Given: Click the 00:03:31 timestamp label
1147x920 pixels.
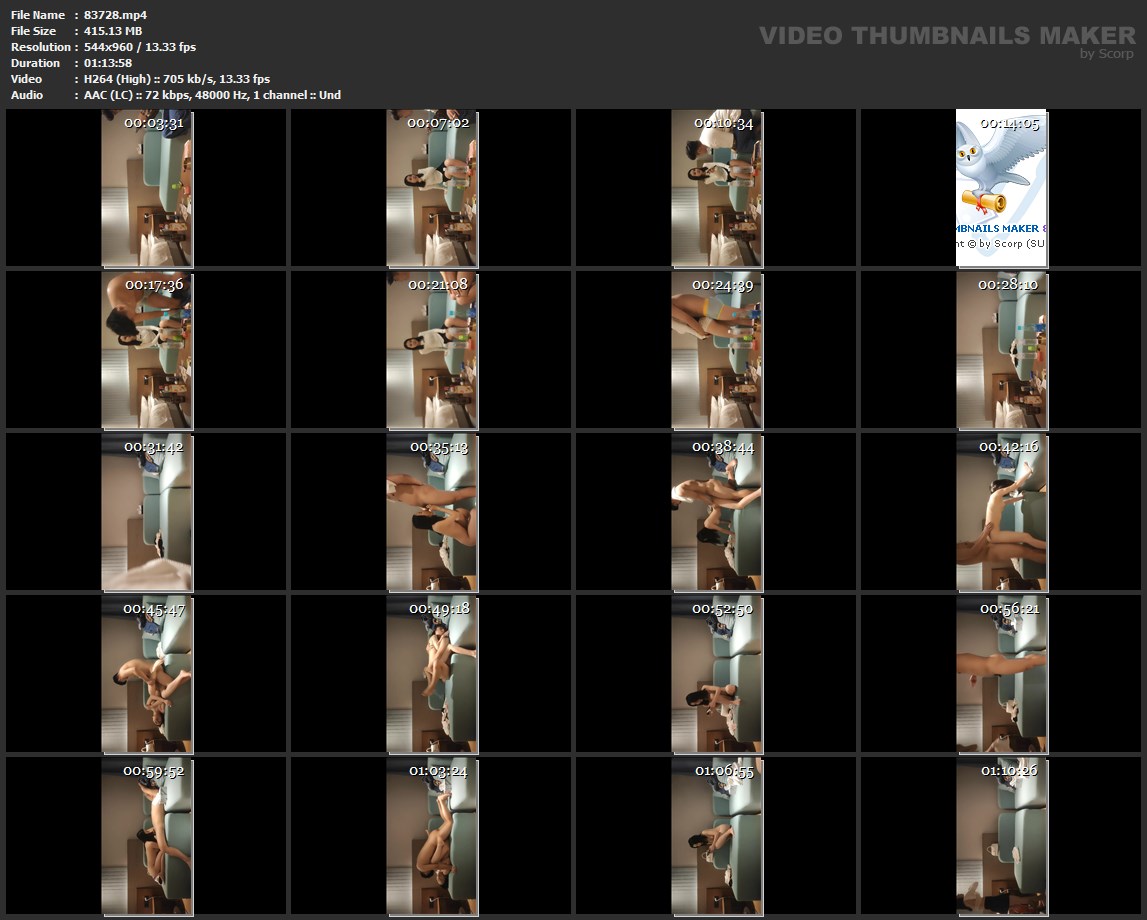Looking at the screenshot, I should [153, 124].
